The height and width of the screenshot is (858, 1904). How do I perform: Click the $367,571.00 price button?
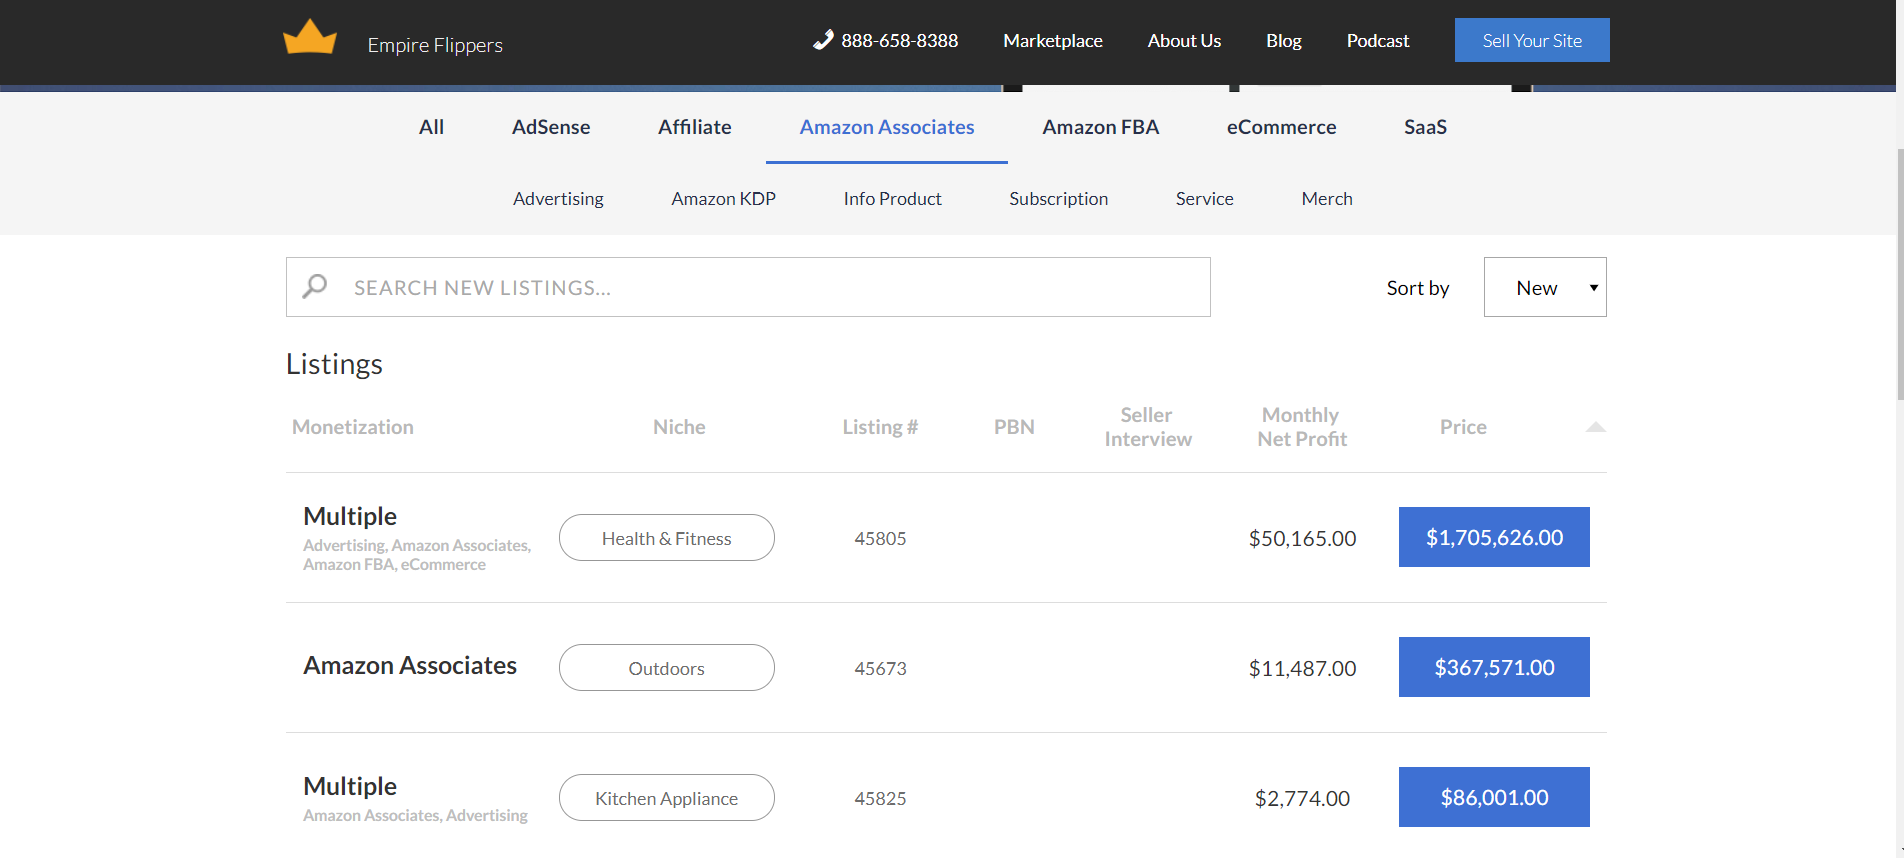(x=1494, y=667)
